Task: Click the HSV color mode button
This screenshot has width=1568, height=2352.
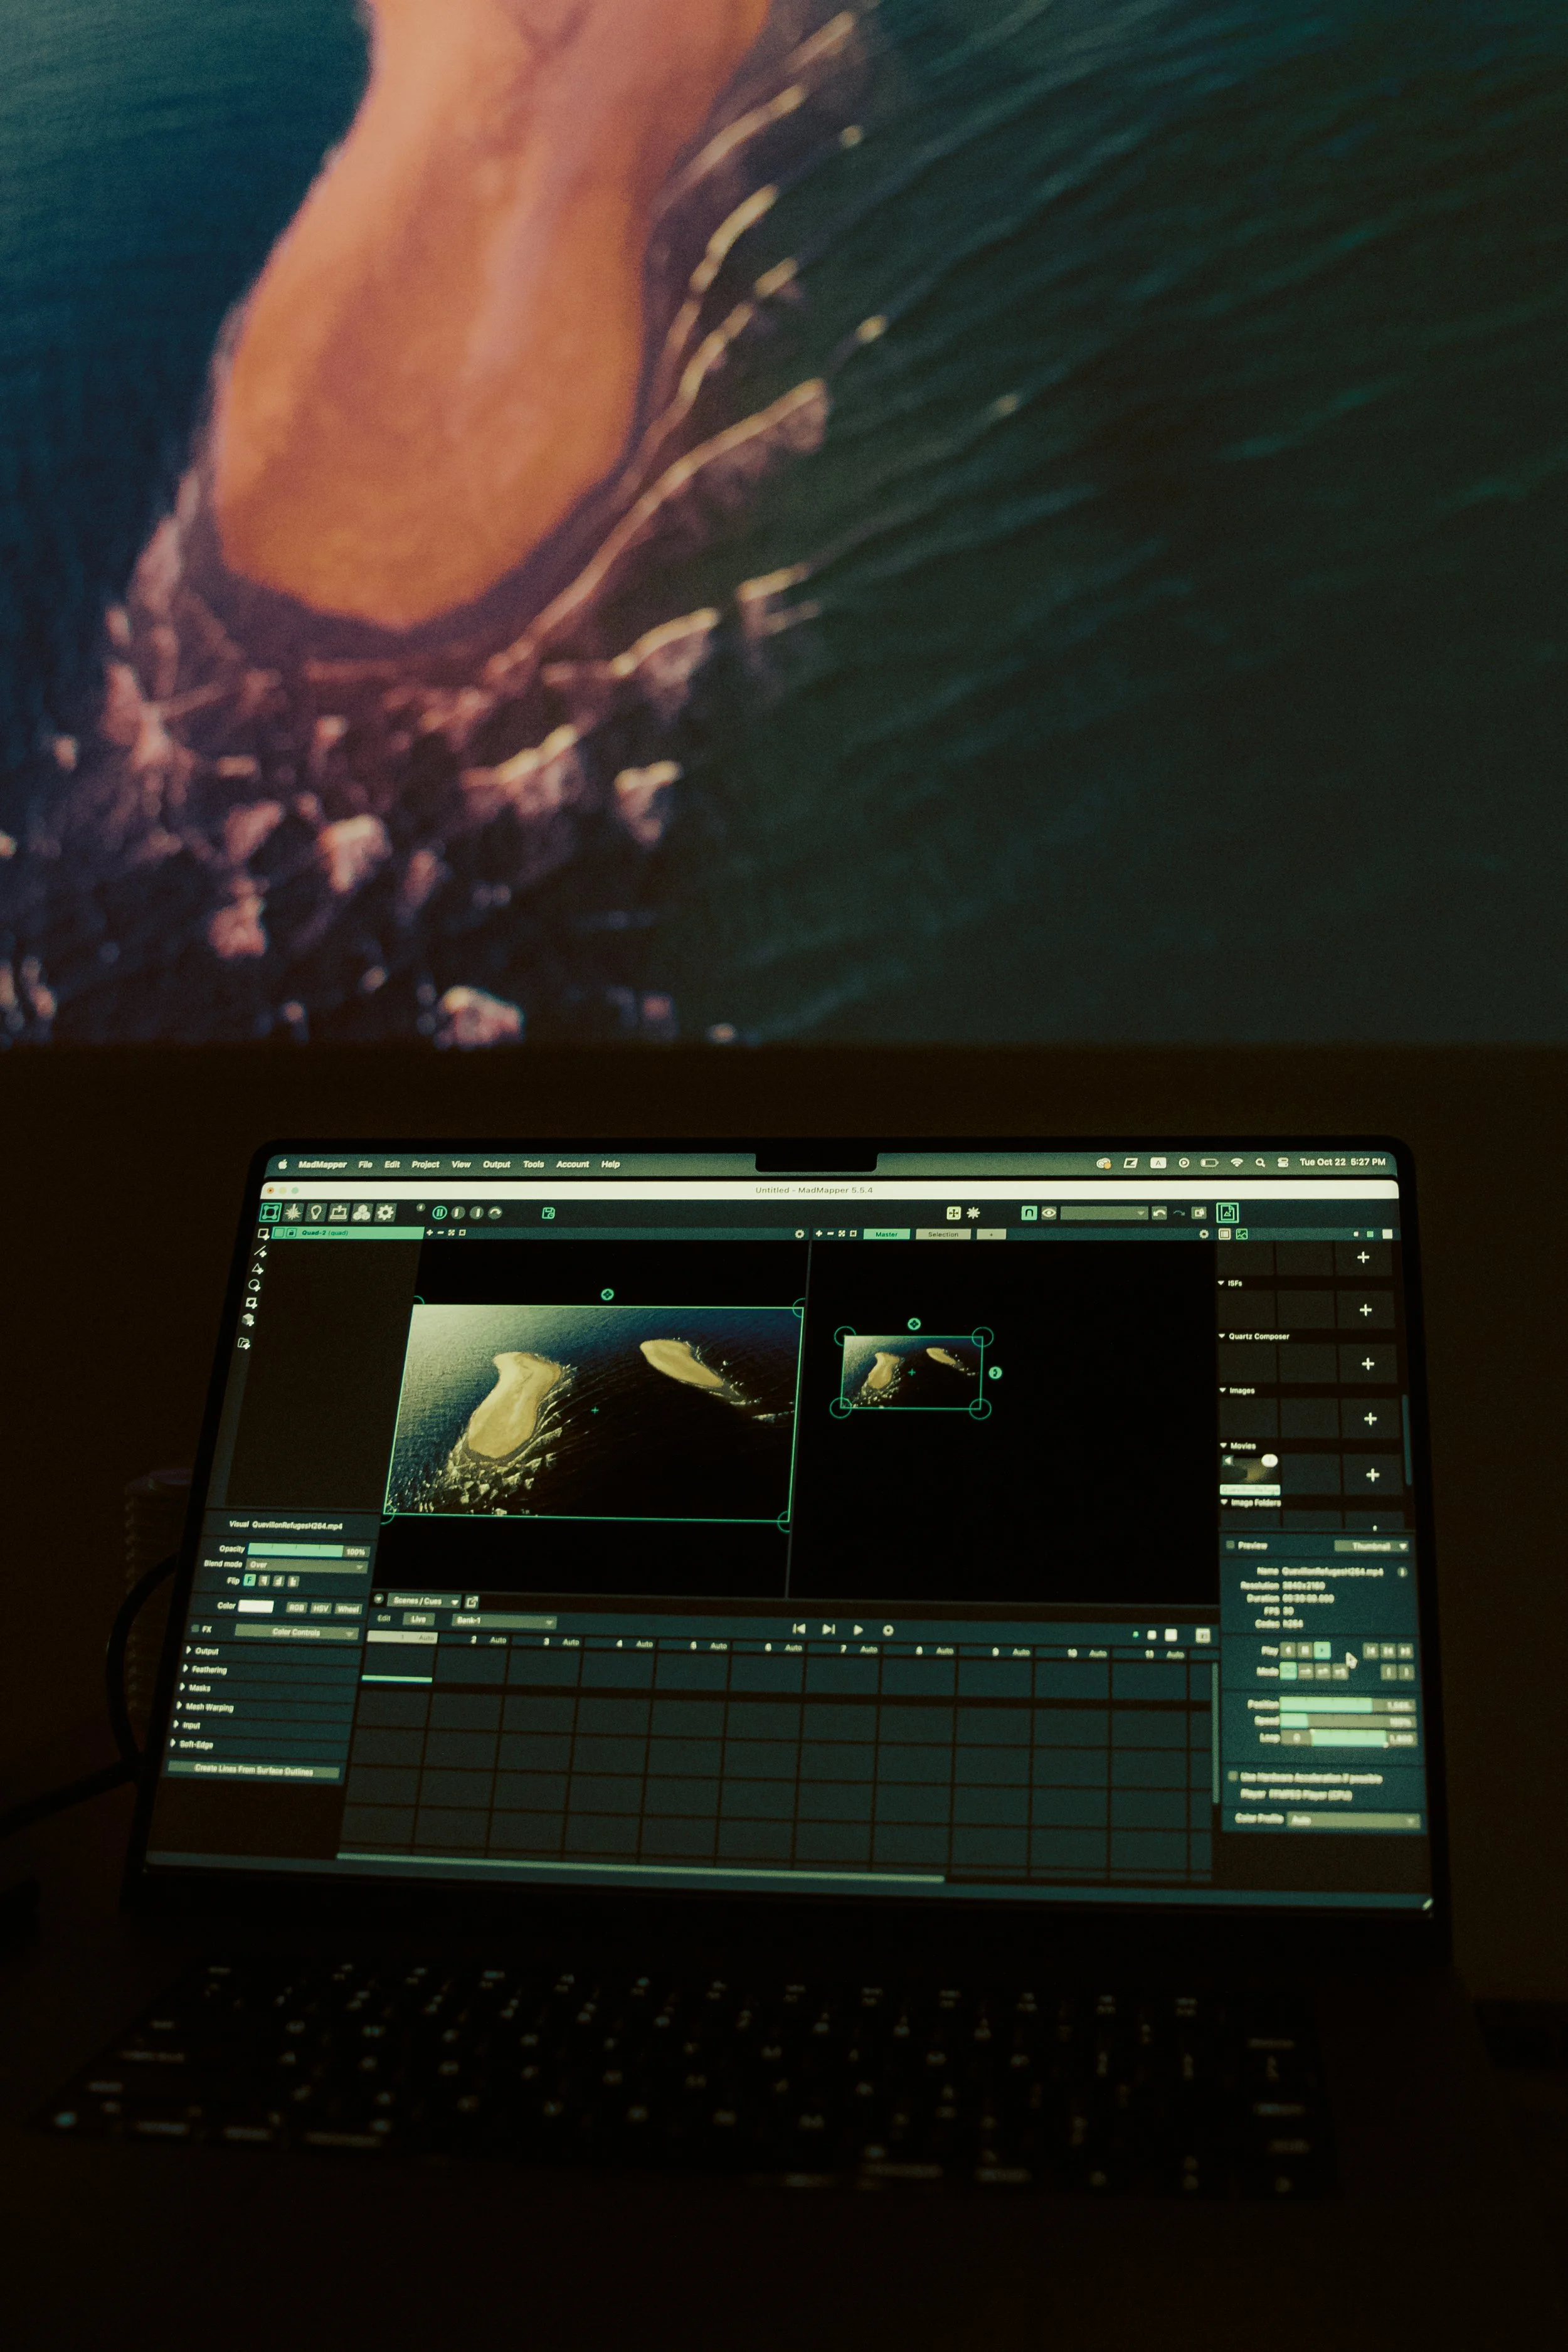Action: (x=321, y=1608)
